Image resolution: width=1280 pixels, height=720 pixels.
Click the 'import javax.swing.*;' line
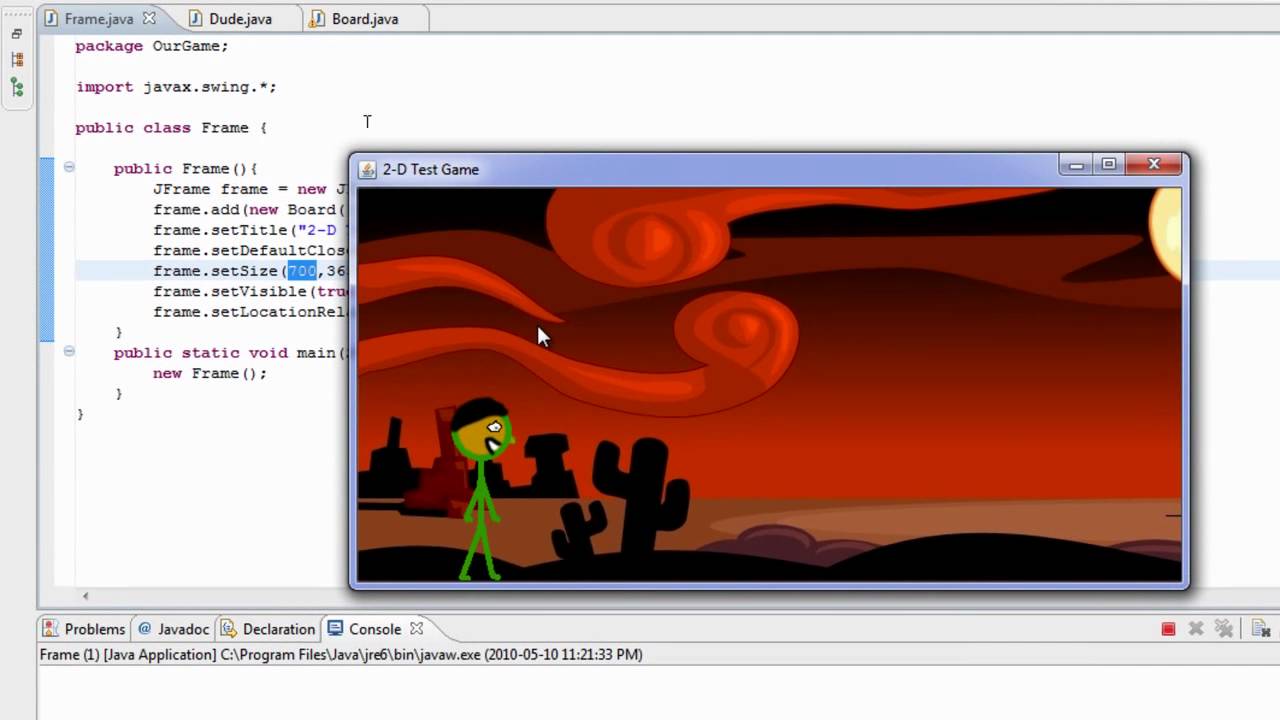[176, 87]
